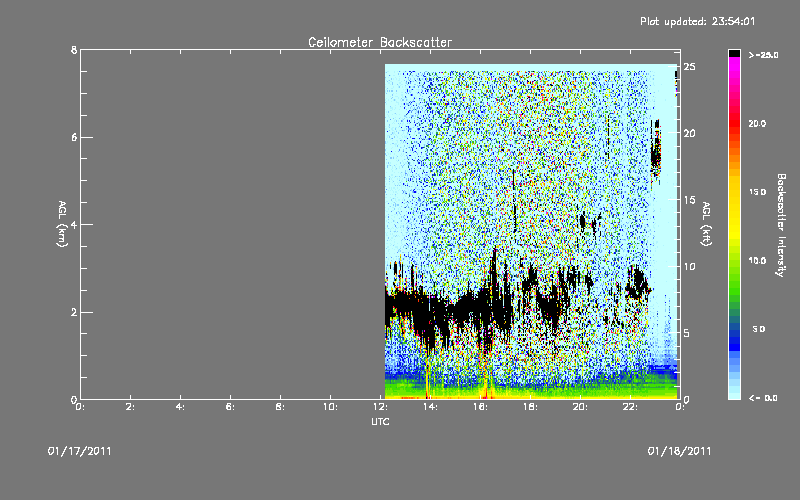Click the '25' kft tick label on right axis
800x500 pixels.
[x=689, y=67]
